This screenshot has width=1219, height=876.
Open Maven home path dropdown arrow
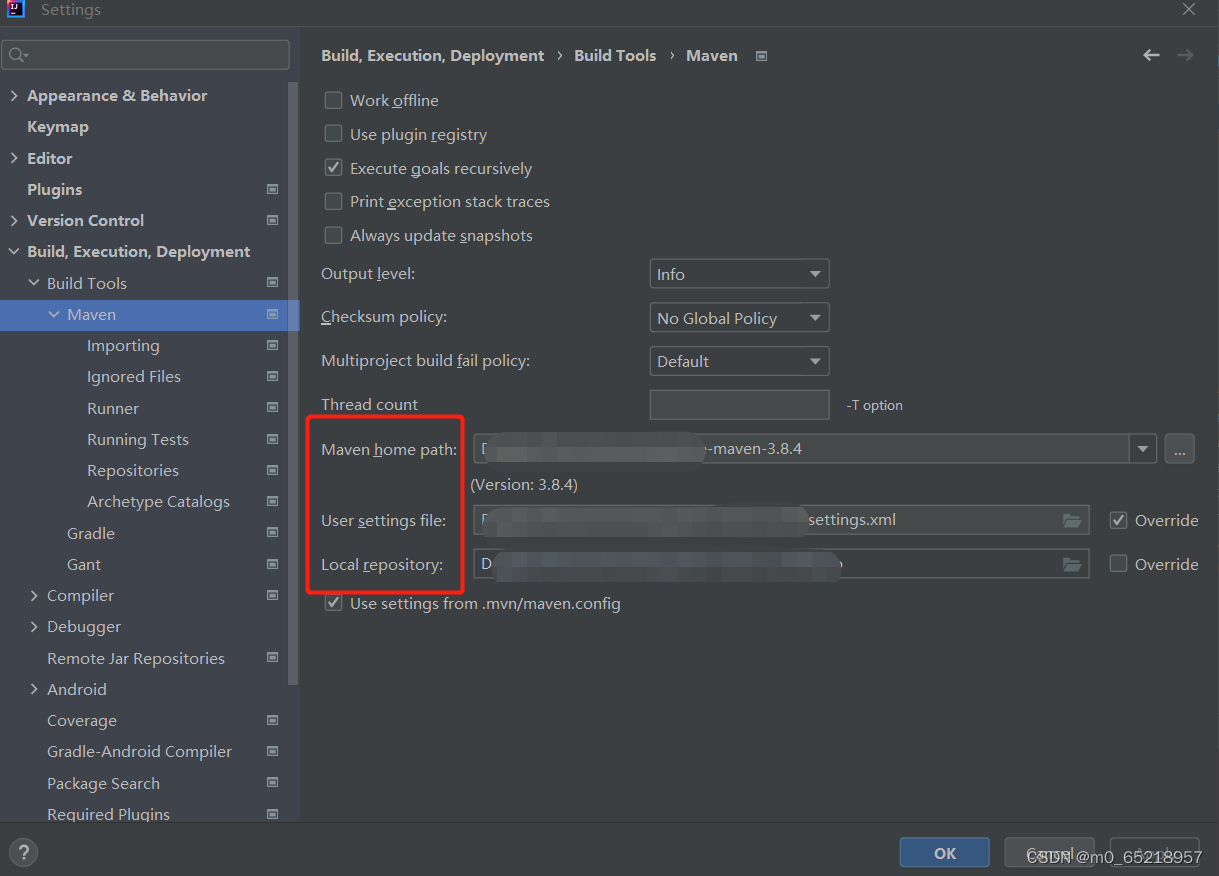[1143, 449]
